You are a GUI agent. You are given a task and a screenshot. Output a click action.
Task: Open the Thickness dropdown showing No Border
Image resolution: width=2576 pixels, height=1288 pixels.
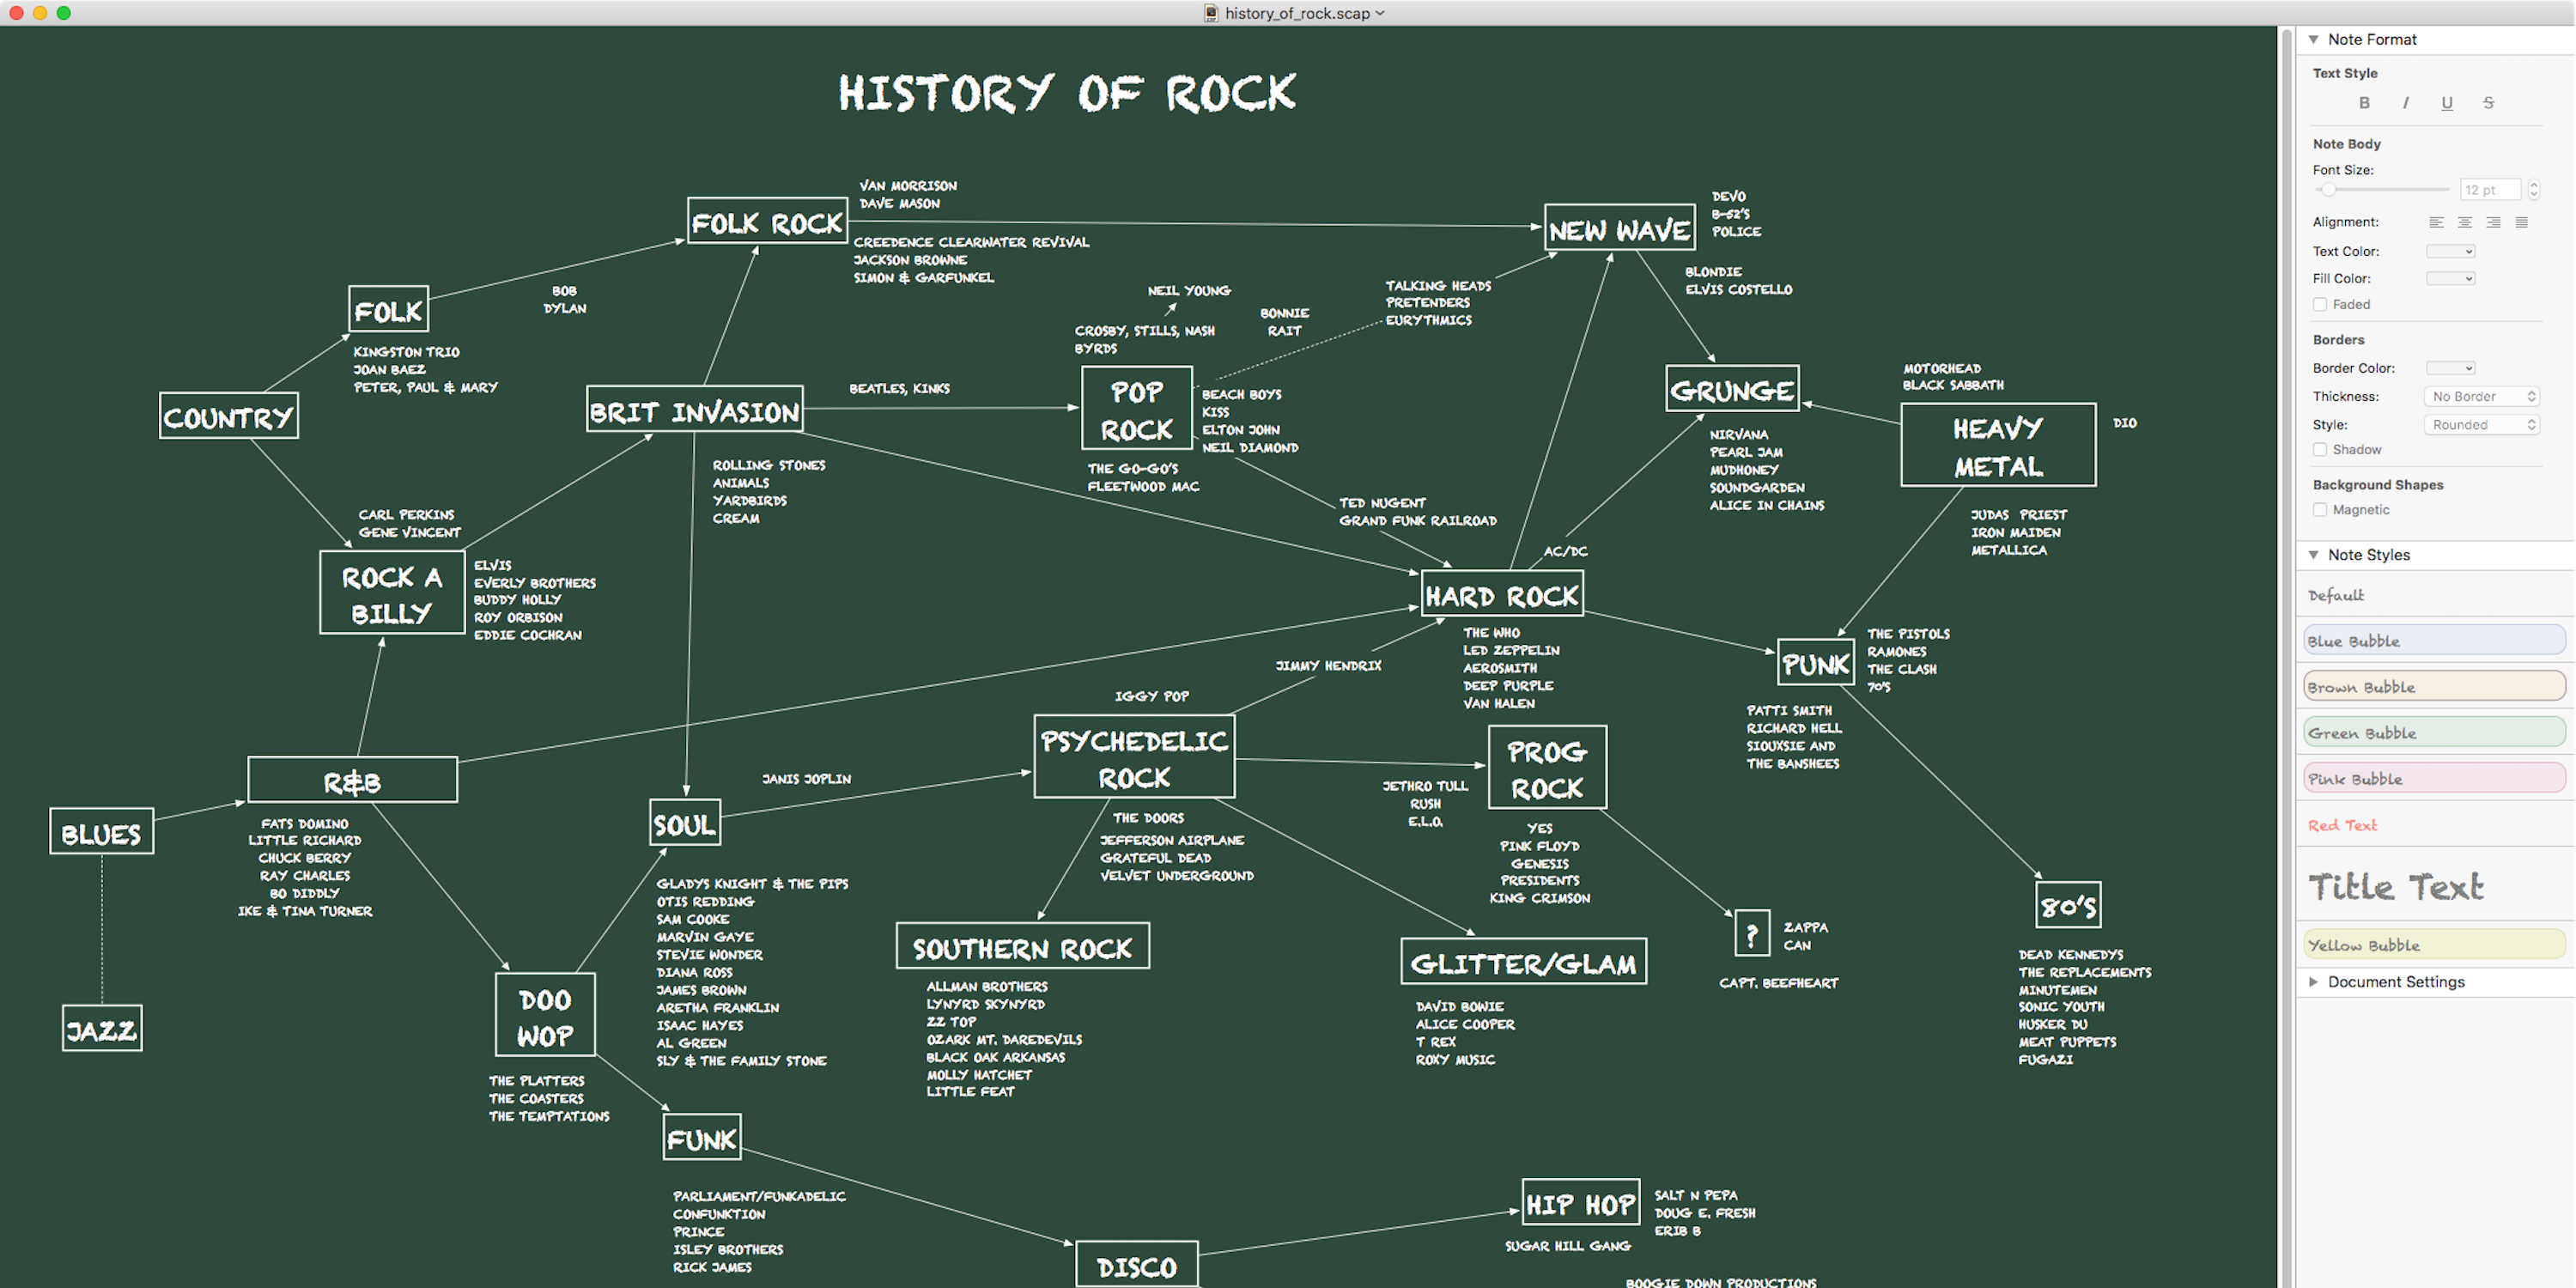pyautogui.click(x=2482, y=396)
